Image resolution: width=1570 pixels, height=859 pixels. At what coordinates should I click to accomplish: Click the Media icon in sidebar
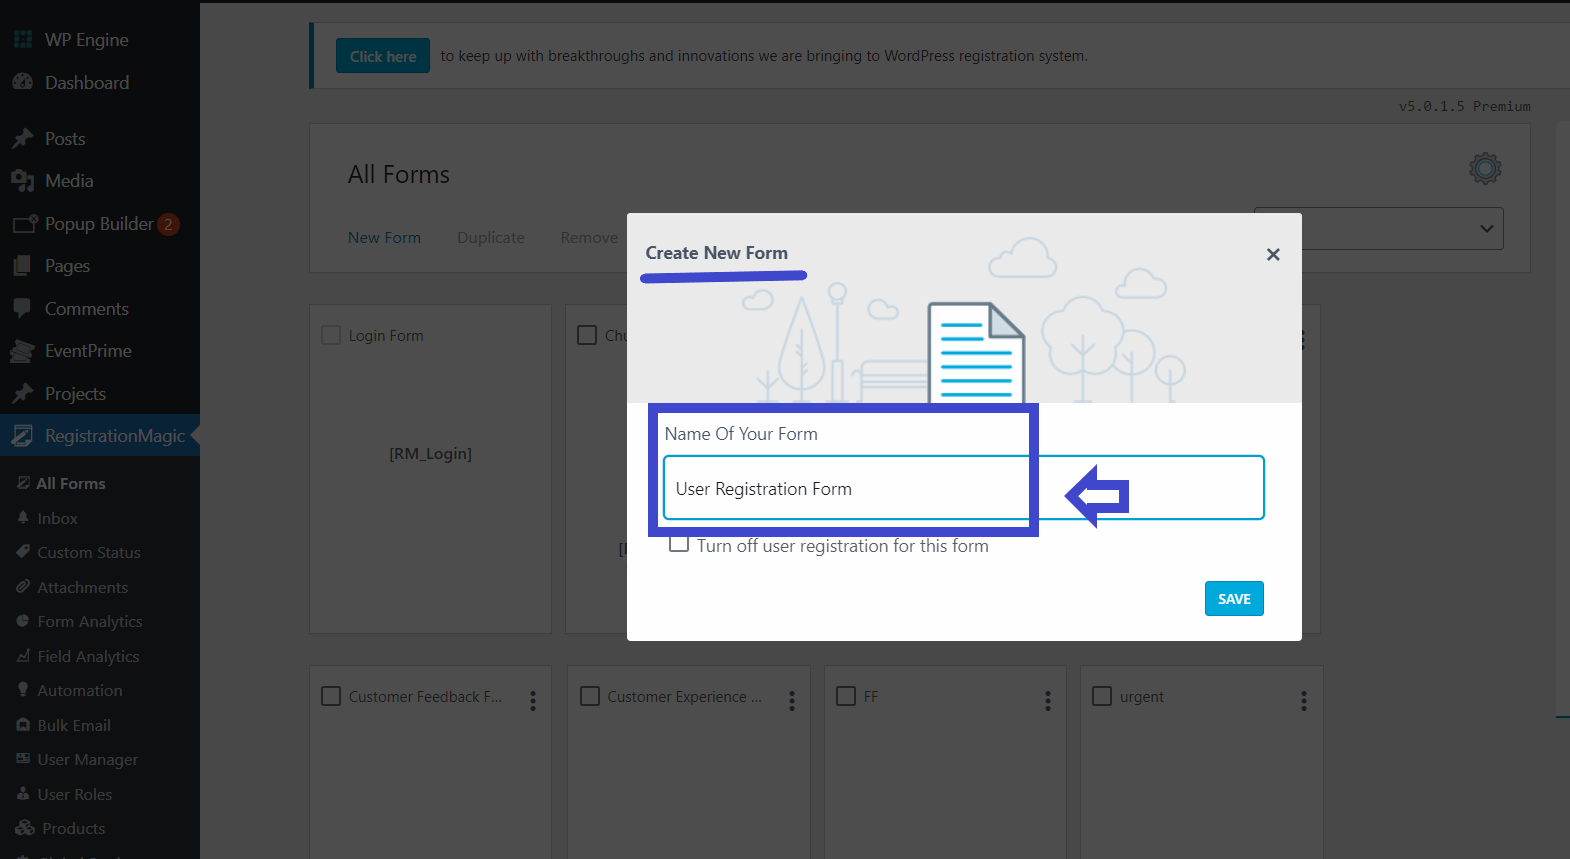tap(23, 181)
